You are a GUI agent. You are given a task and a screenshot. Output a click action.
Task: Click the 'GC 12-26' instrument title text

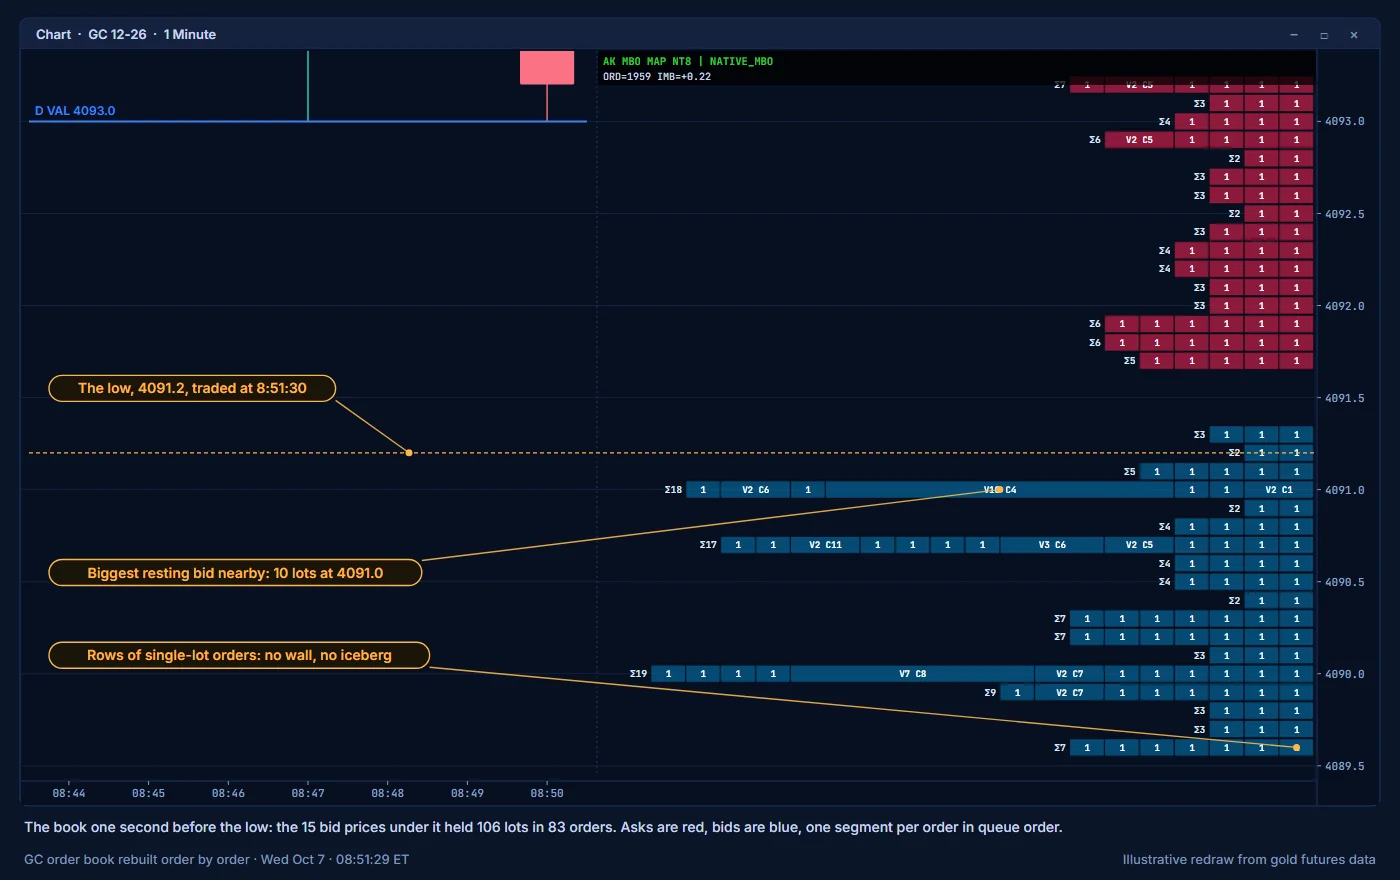pos(117,35)
